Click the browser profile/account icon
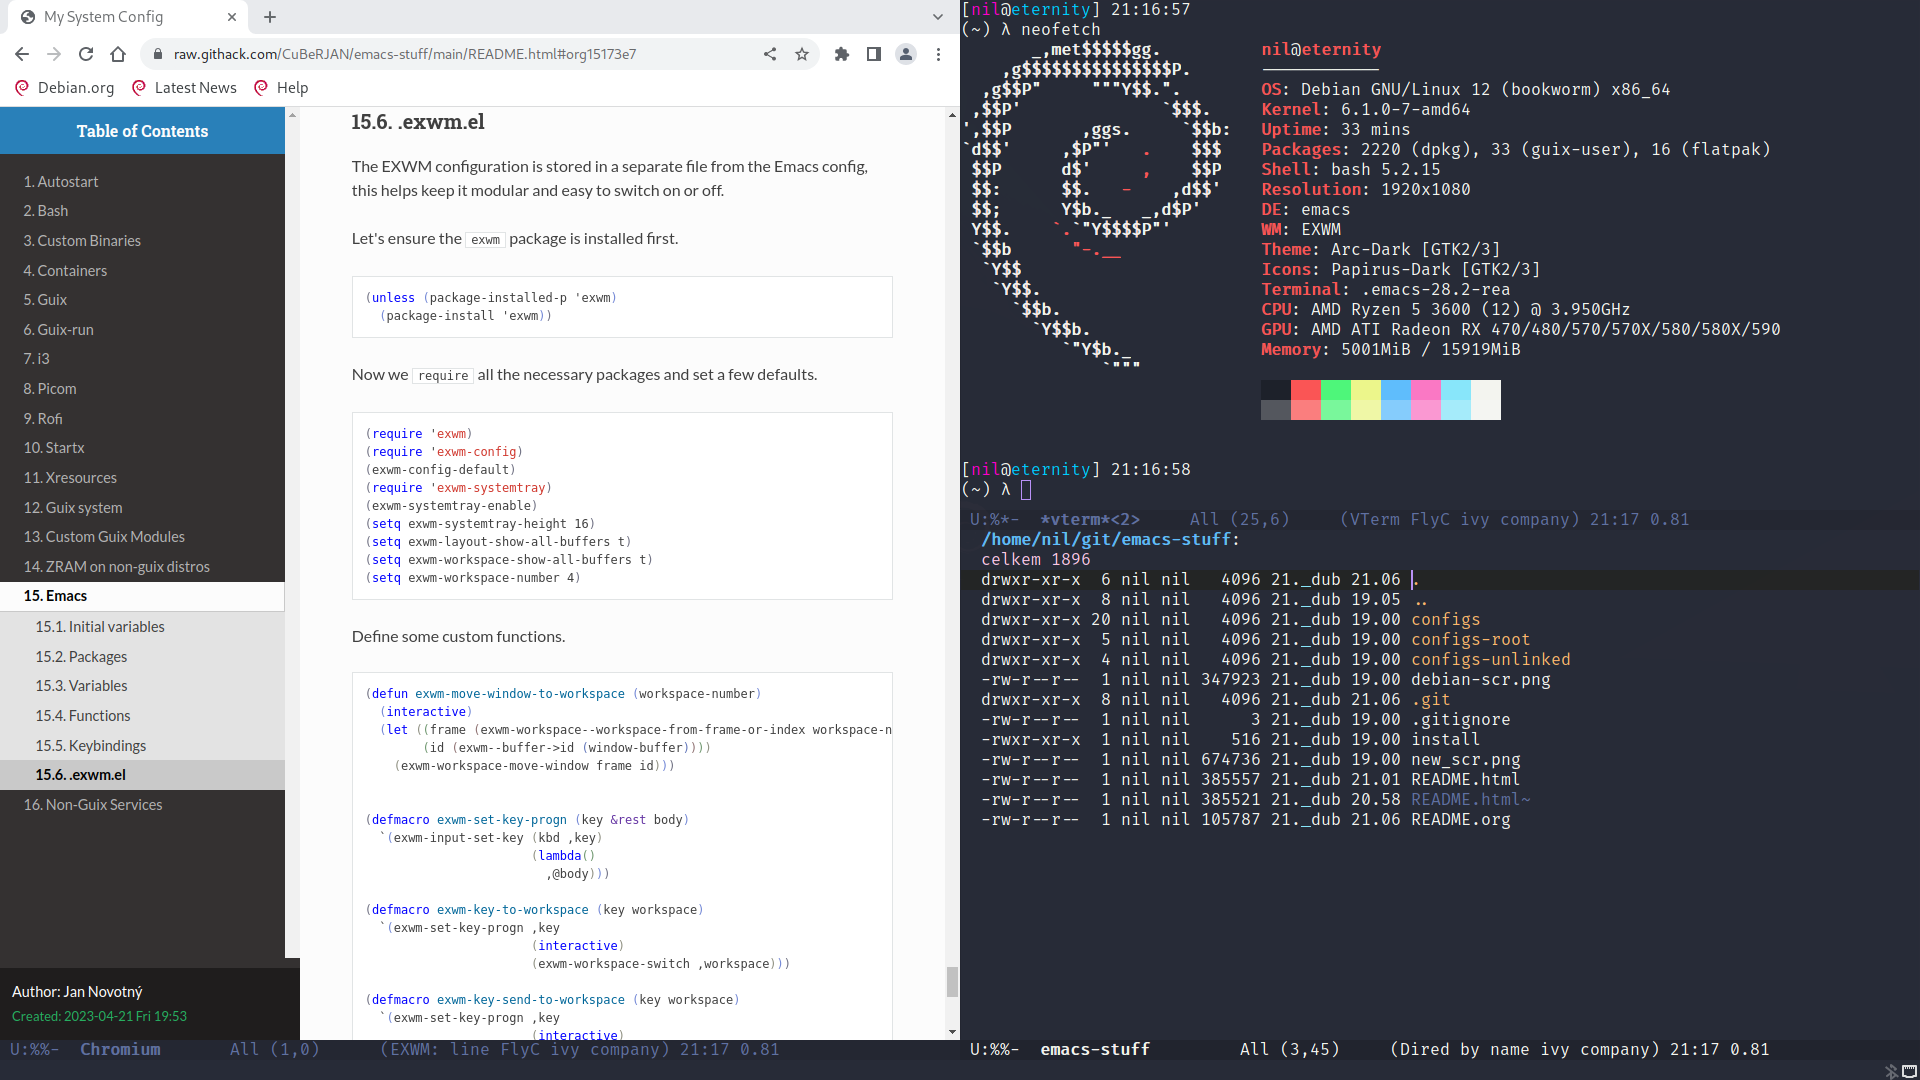The height and width of the screenshot is (1080, 1920). pos(906,54)
